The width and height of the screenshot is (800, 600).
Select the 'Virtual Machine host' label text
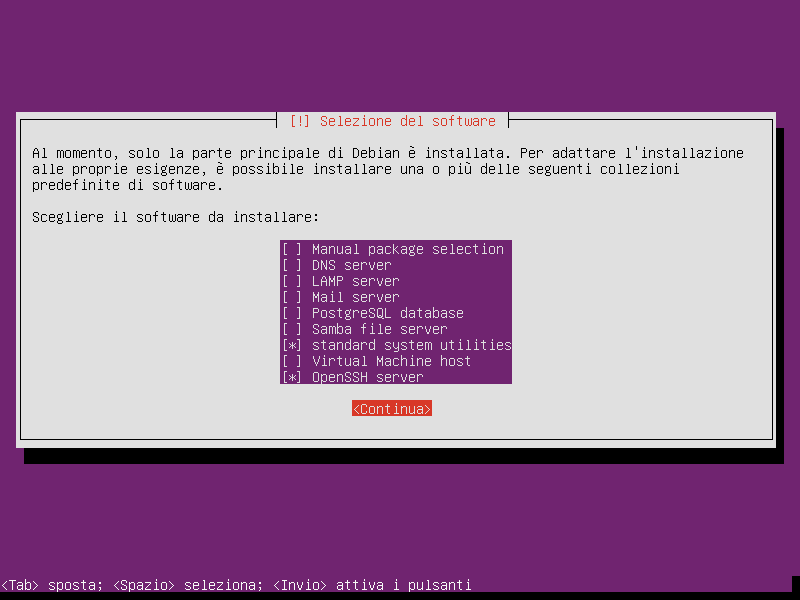click(391, 361)
